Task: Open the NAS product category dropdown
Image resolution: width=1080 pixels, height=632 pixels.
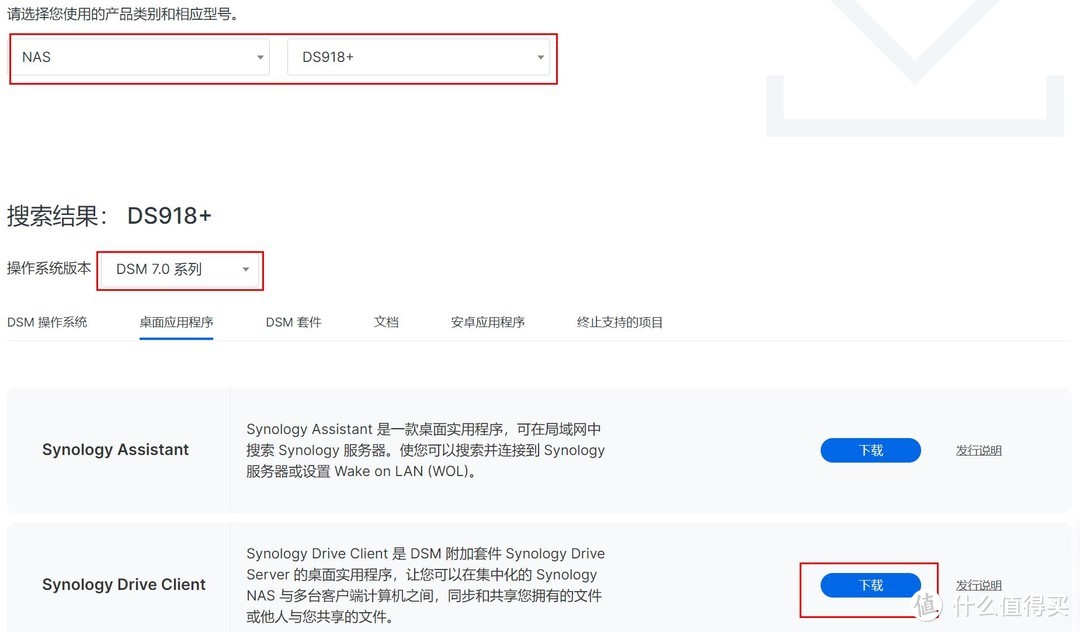Action: click(x=141, y=57)
